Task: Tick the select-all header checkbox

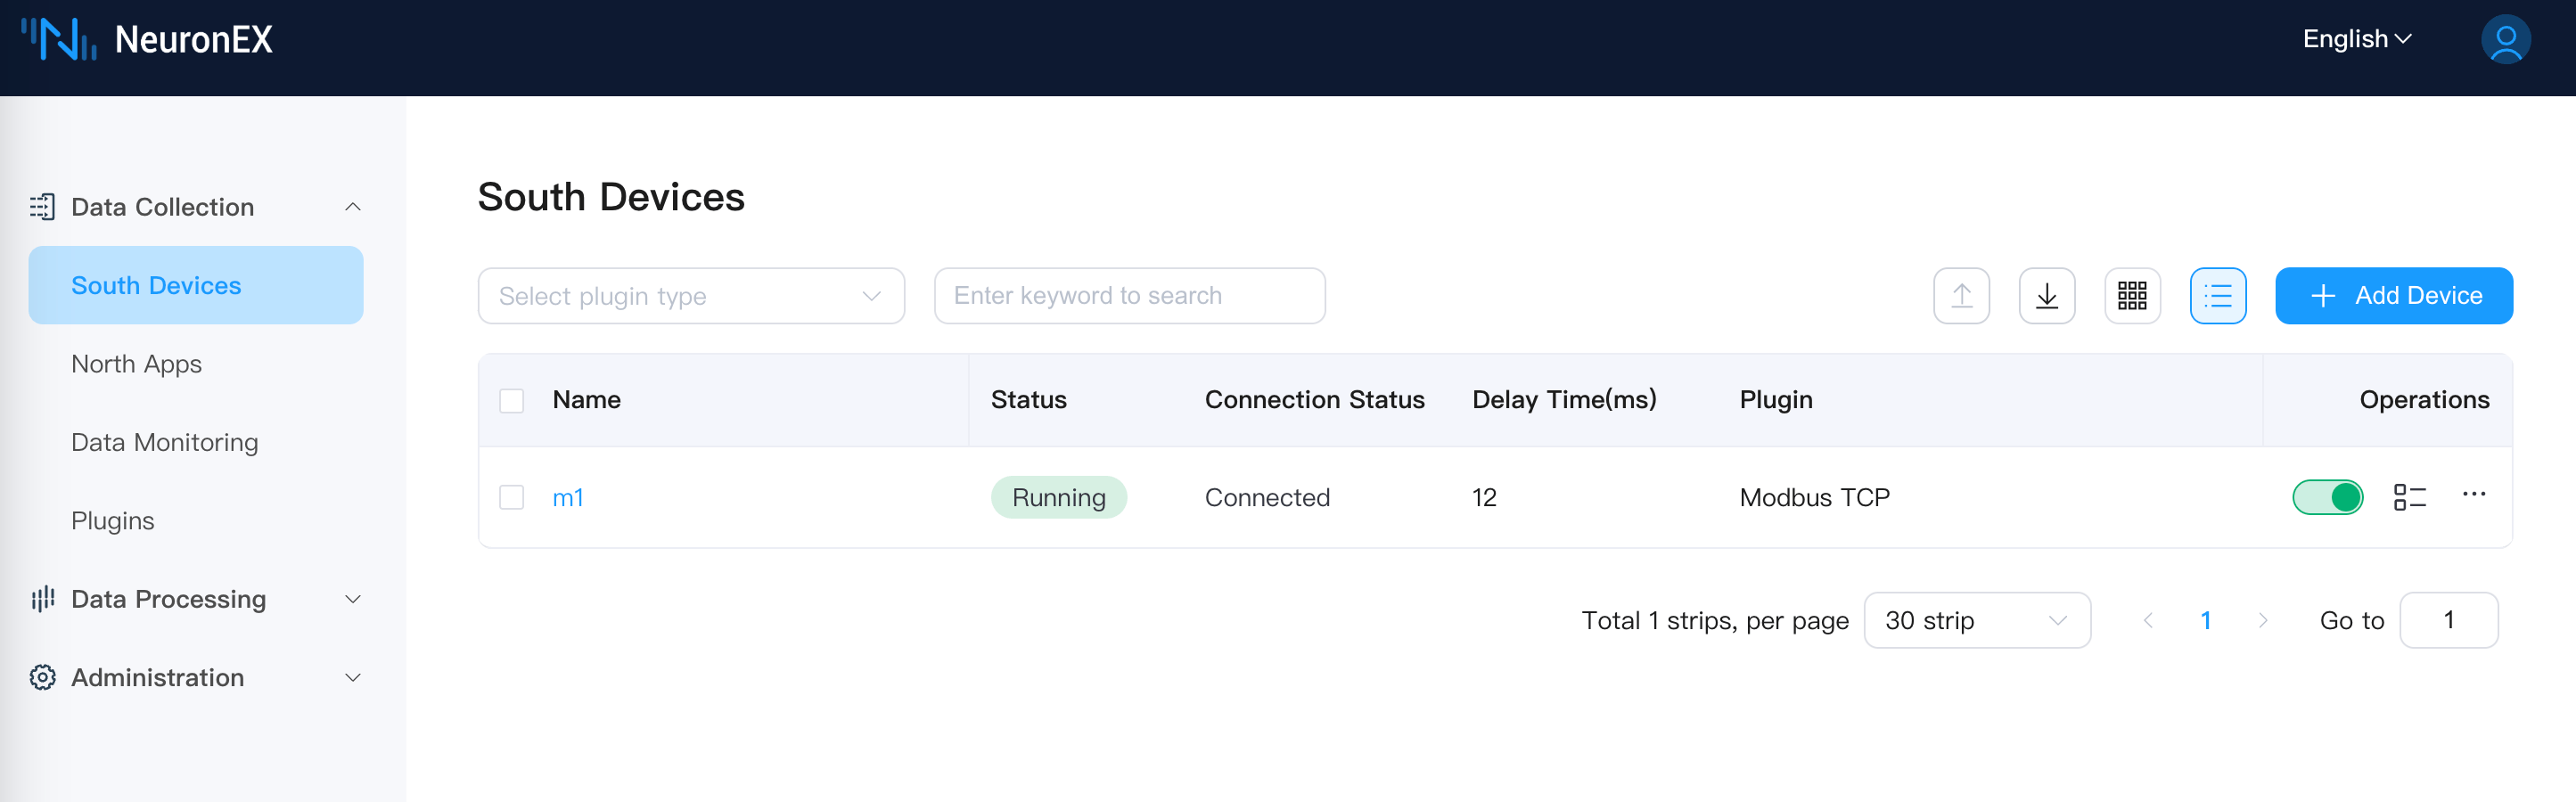Action: (511, 401)
